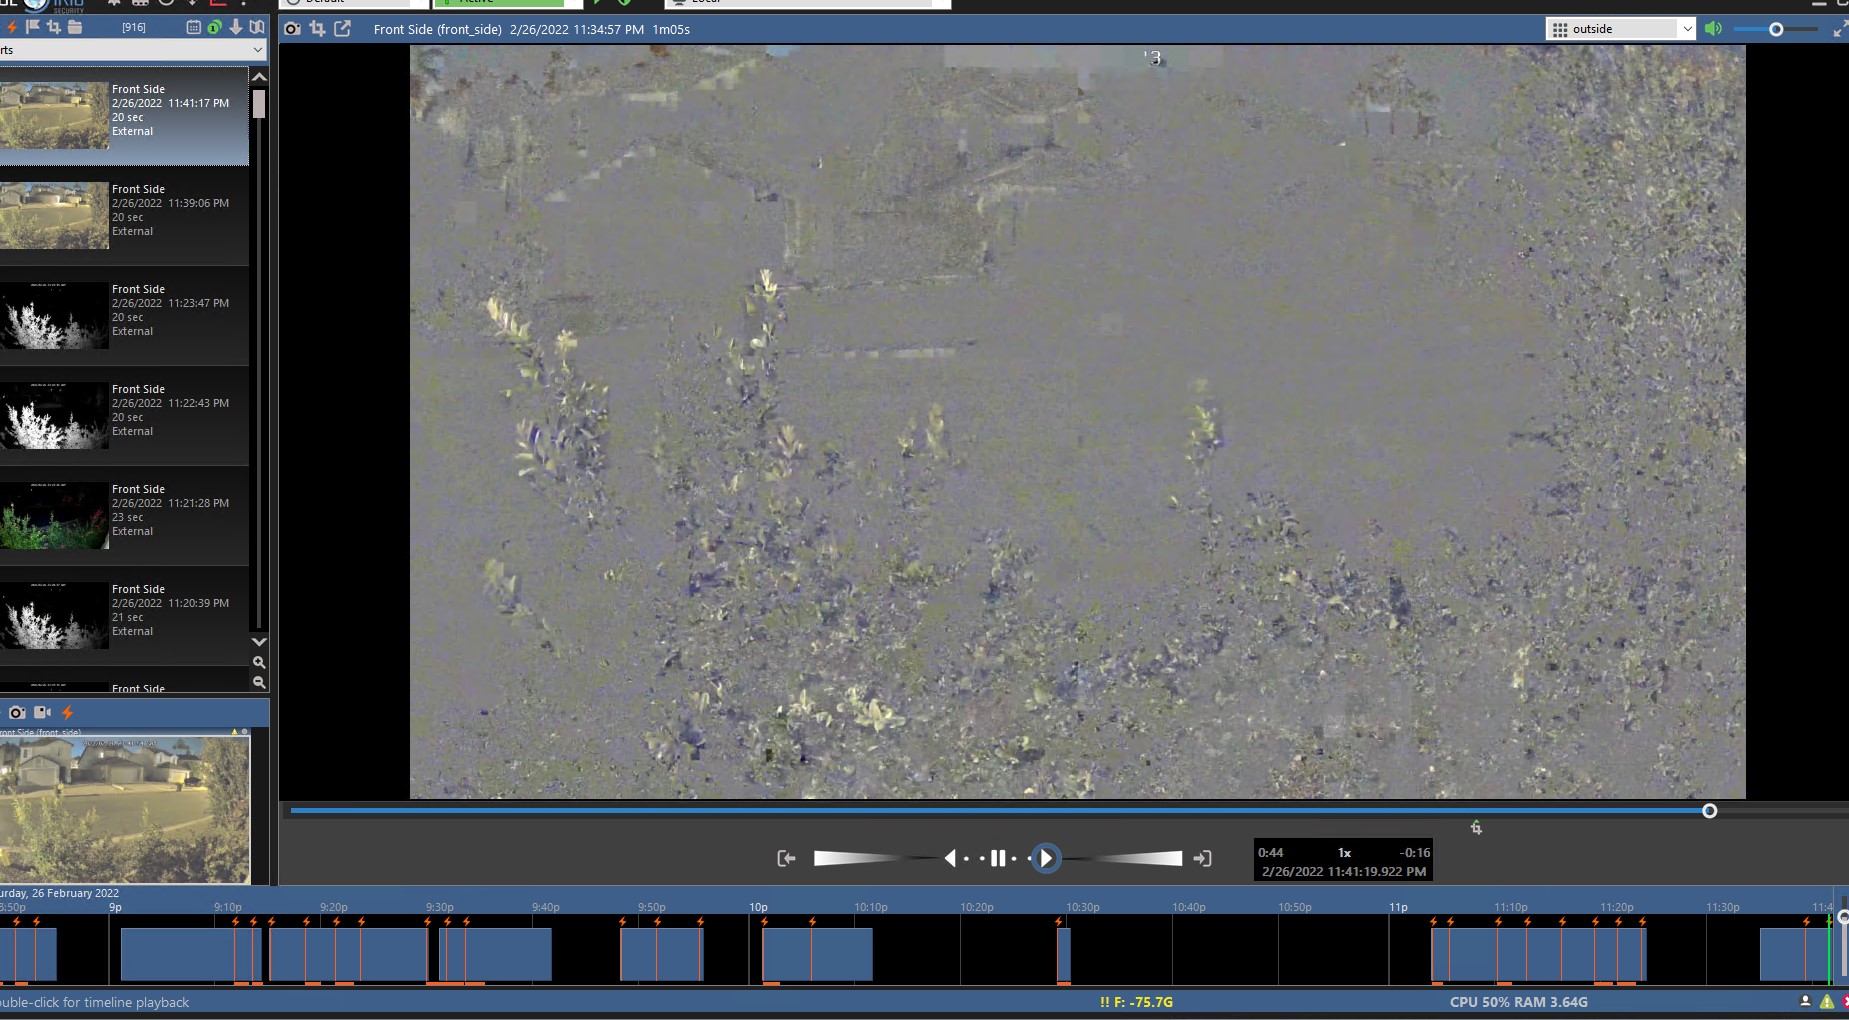Select the 11:20:39 PM Front Side clip
Image resolution: width=1849 pixels, height=1020 pixels.
click(124, 615)
